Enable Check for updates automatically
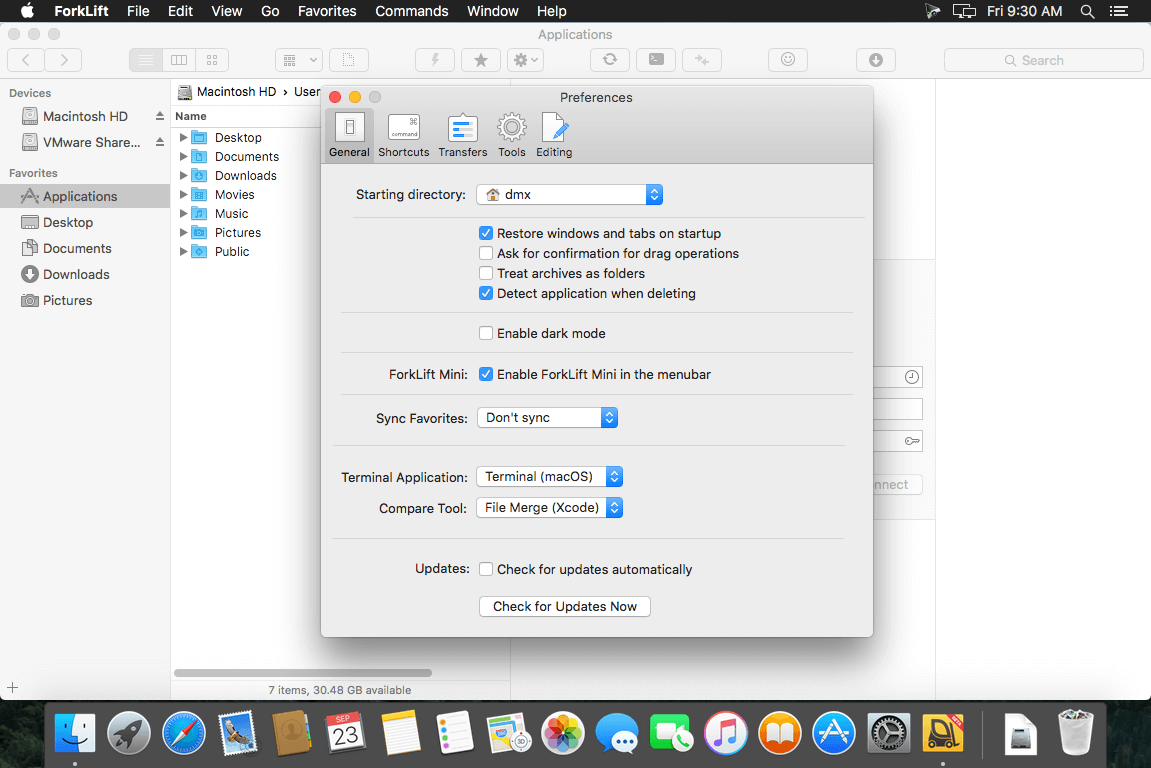 tap(486, 569)
